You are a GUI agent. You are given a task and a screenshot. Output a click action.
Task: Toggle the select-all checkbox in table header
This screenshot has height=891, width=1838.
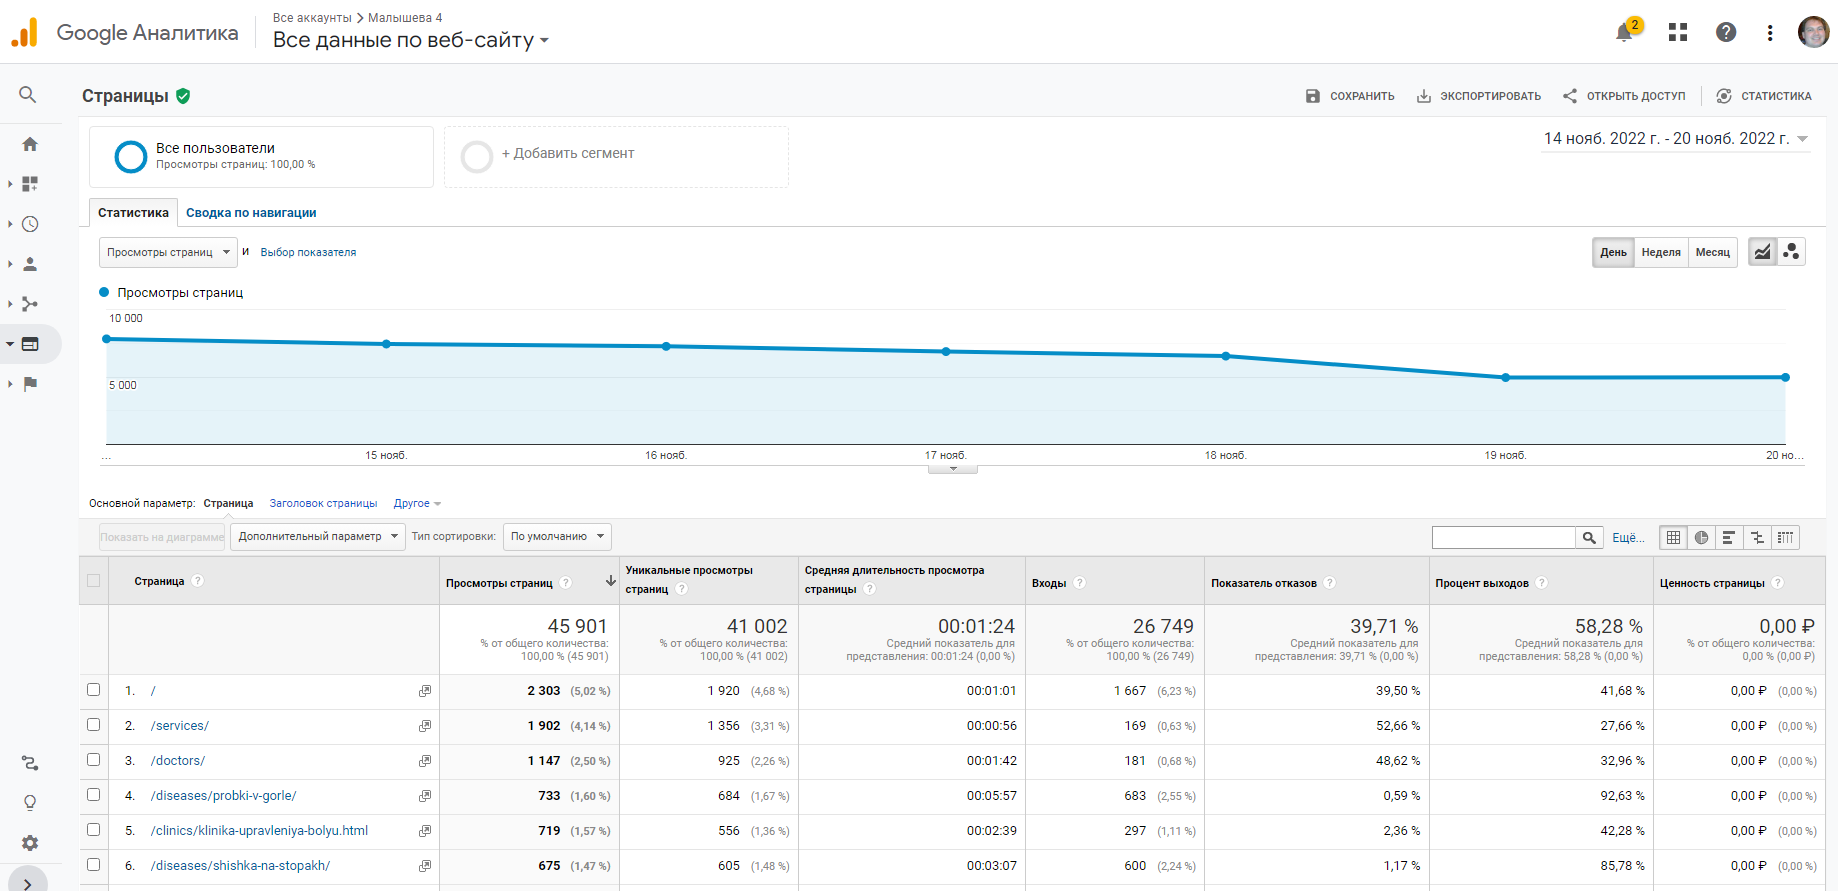point(94,581)
